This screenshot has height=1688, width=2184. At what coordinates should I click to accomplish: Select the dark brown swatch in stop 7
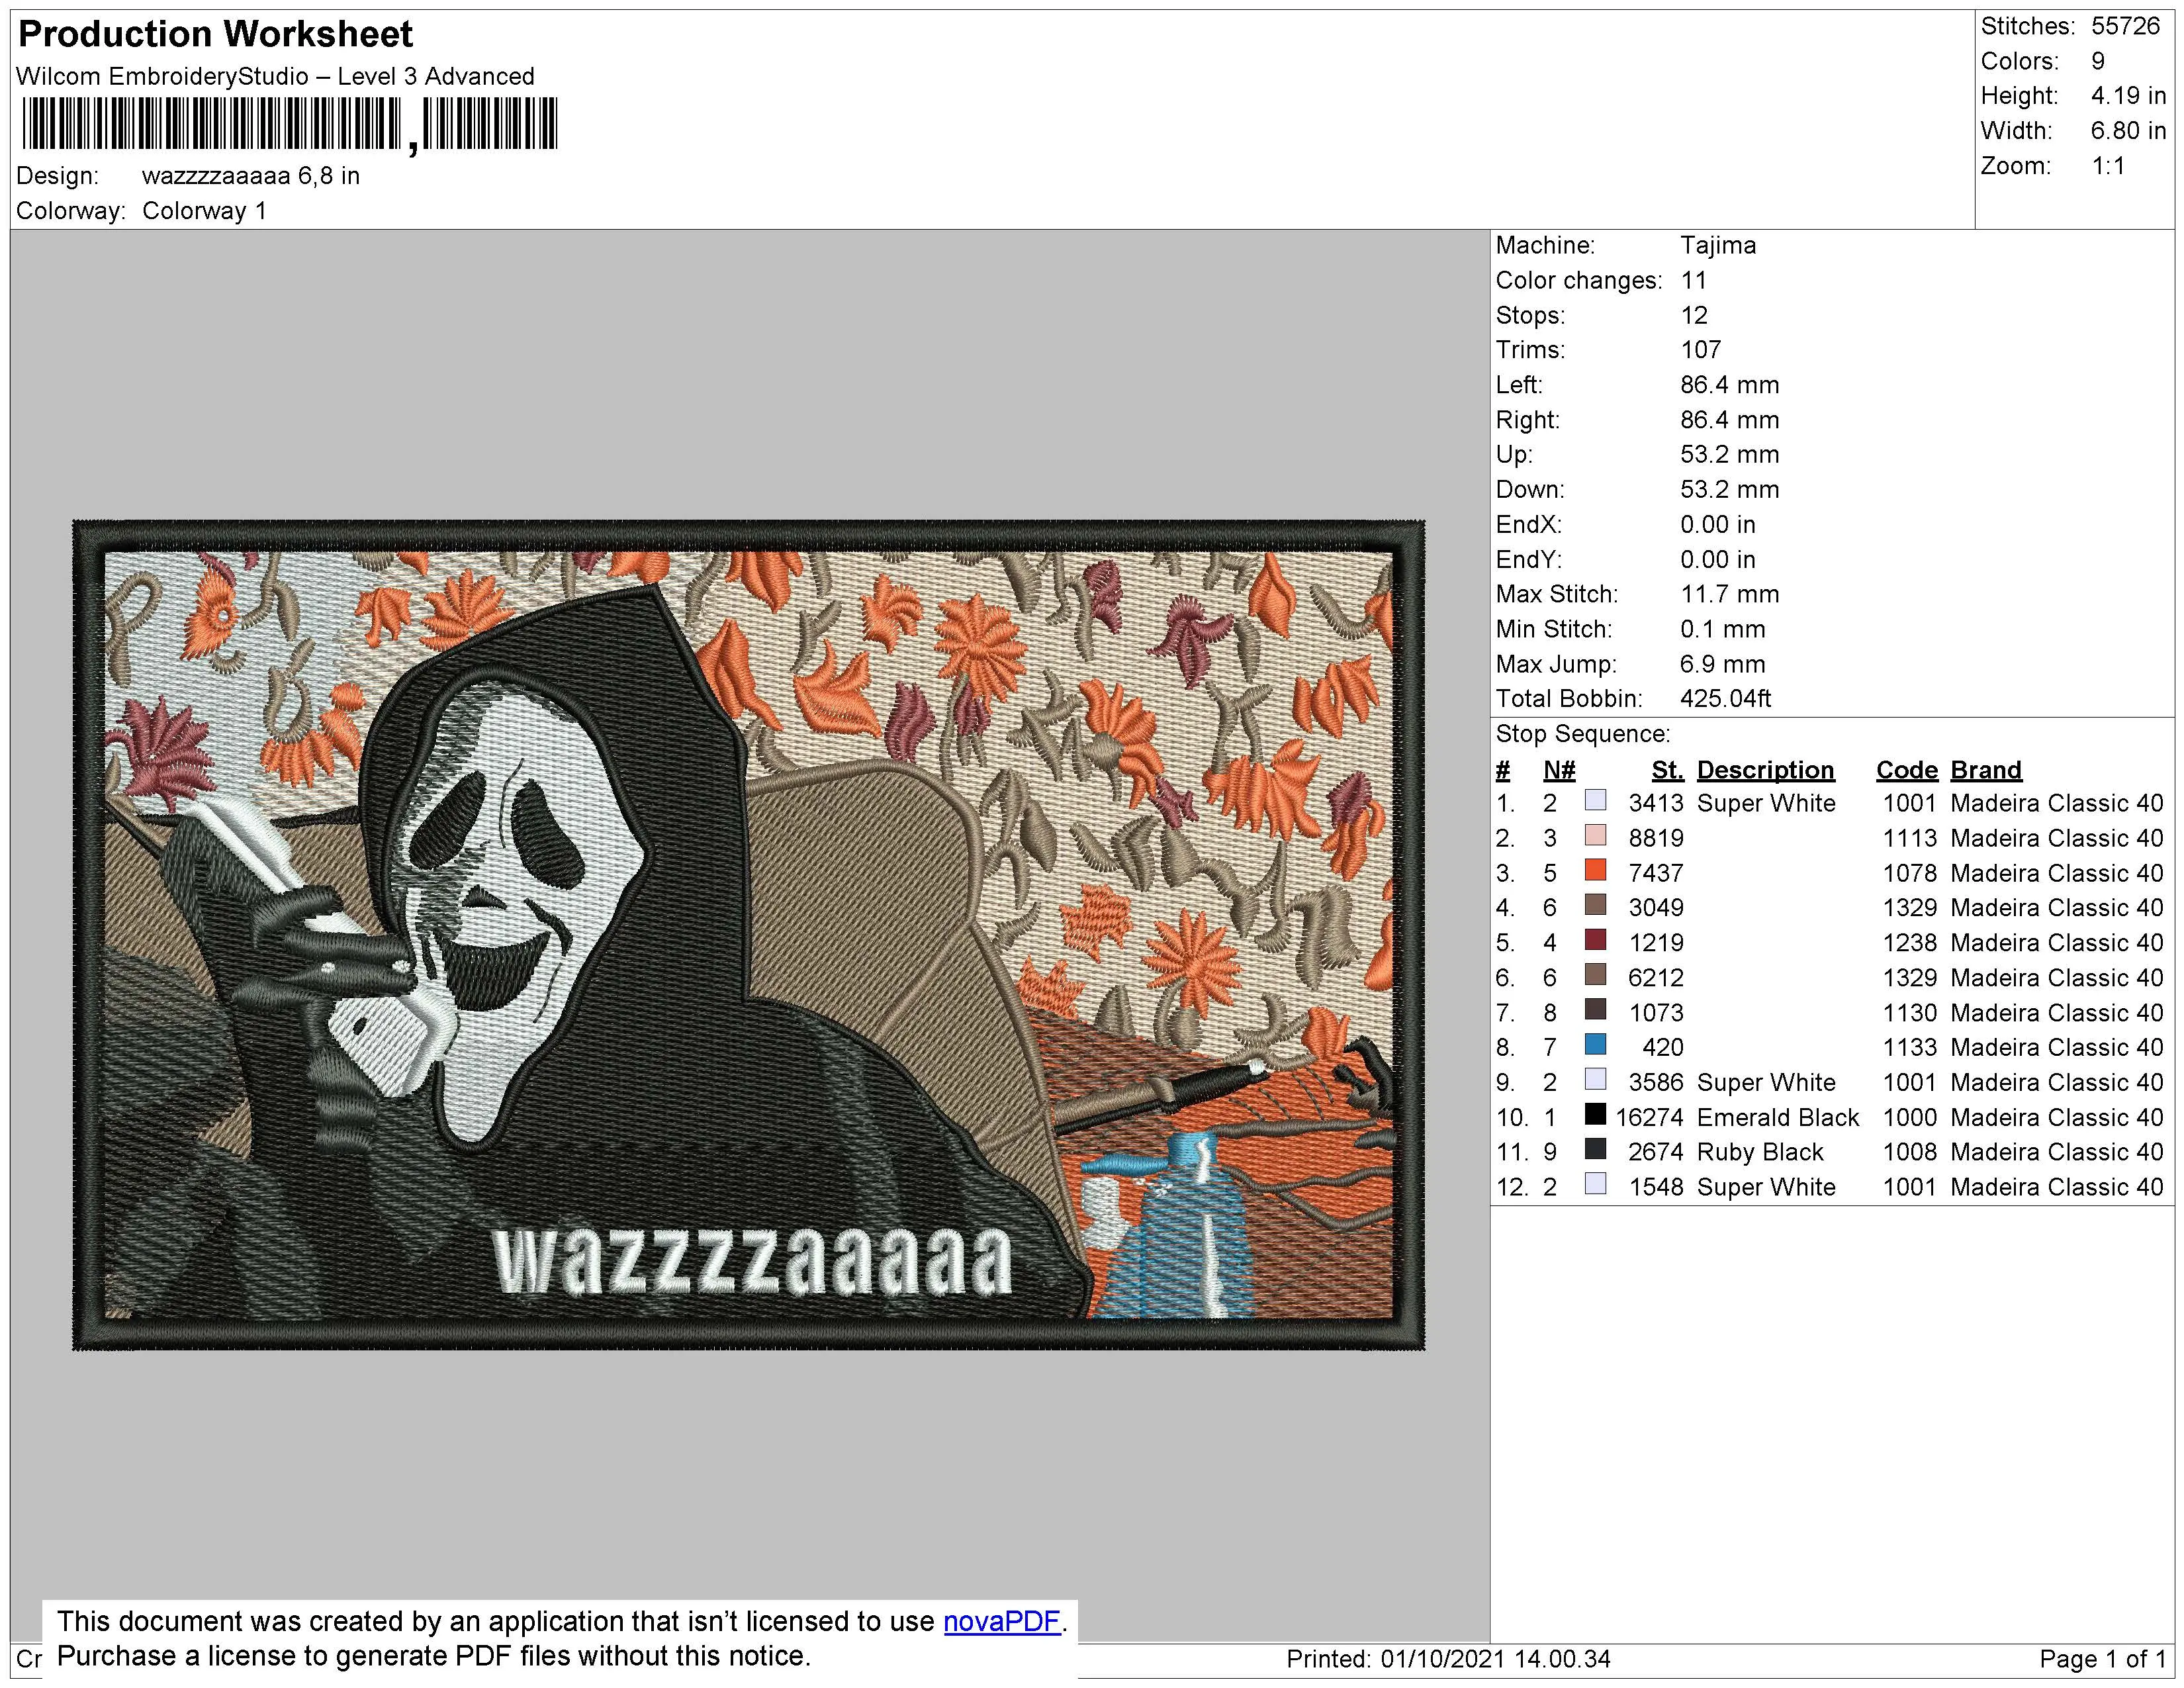coord(1595,1010)
